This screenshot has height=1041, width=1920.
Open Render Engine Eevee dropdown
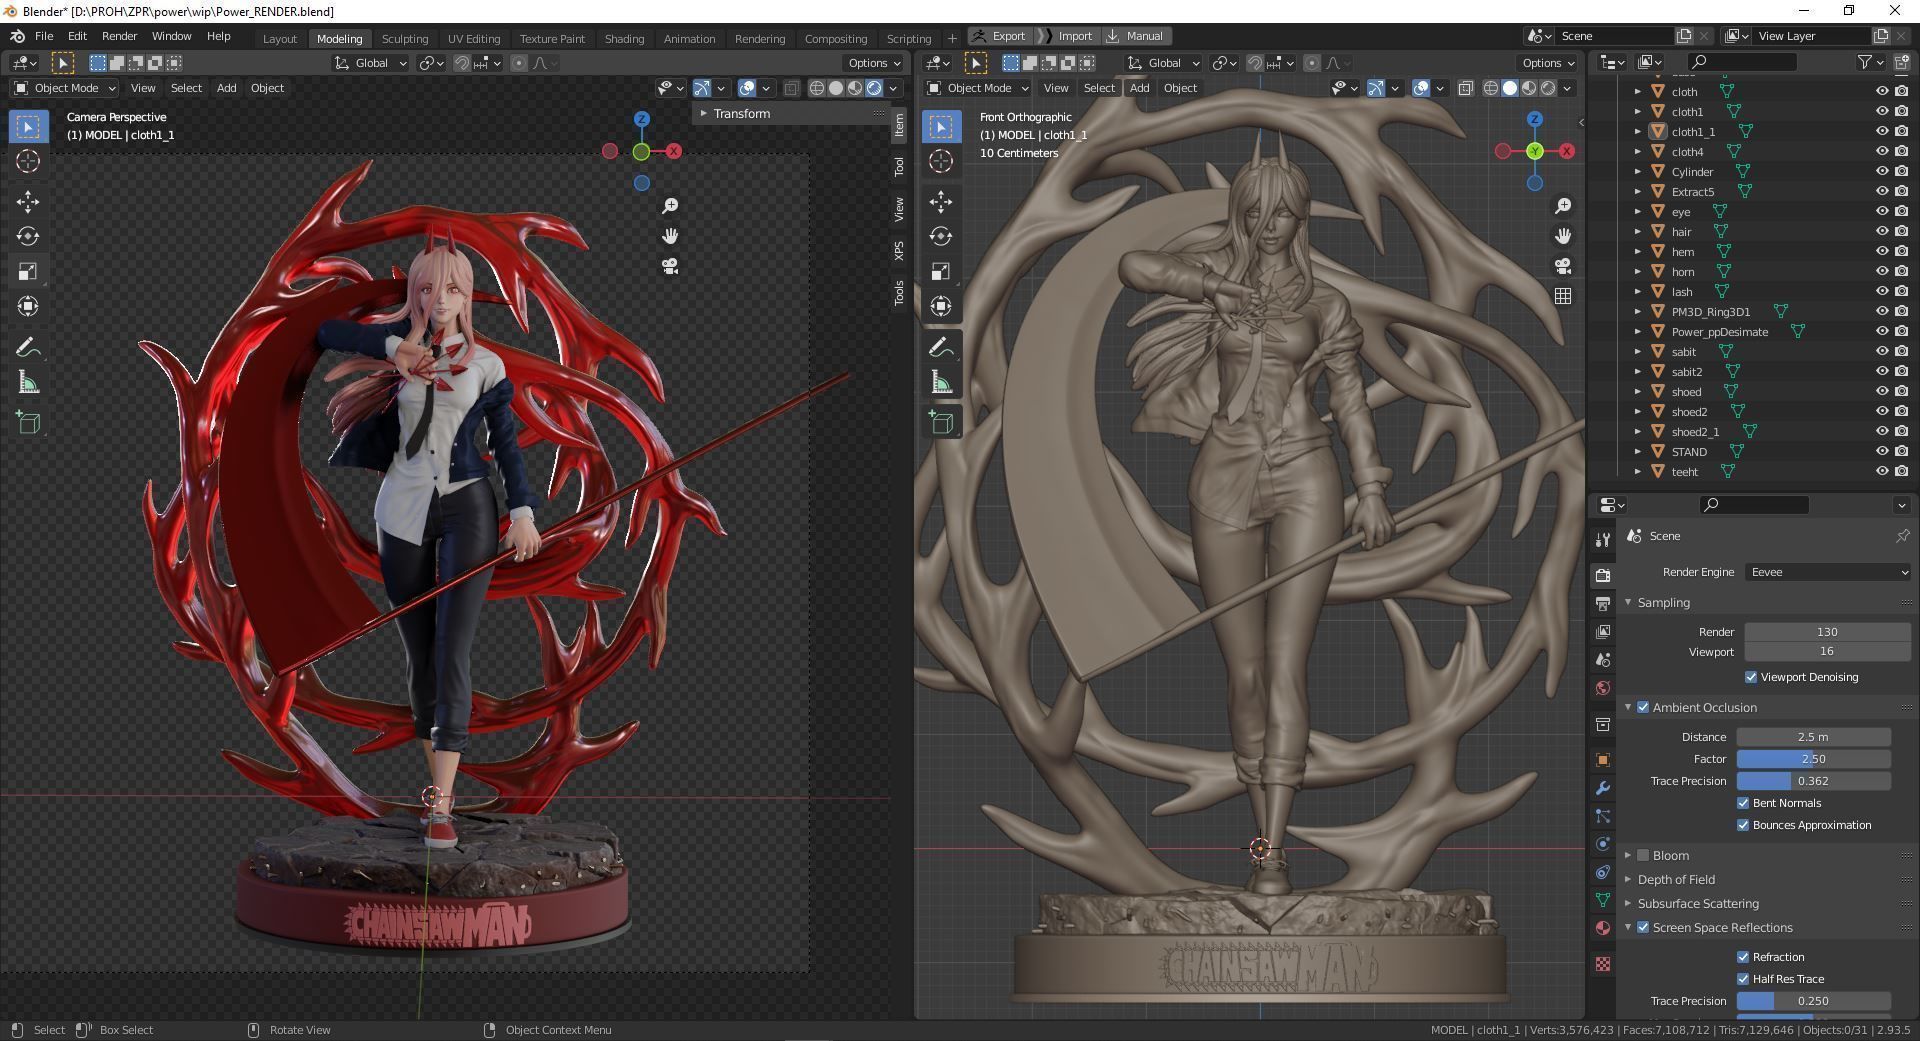[x=1828, y=572]
